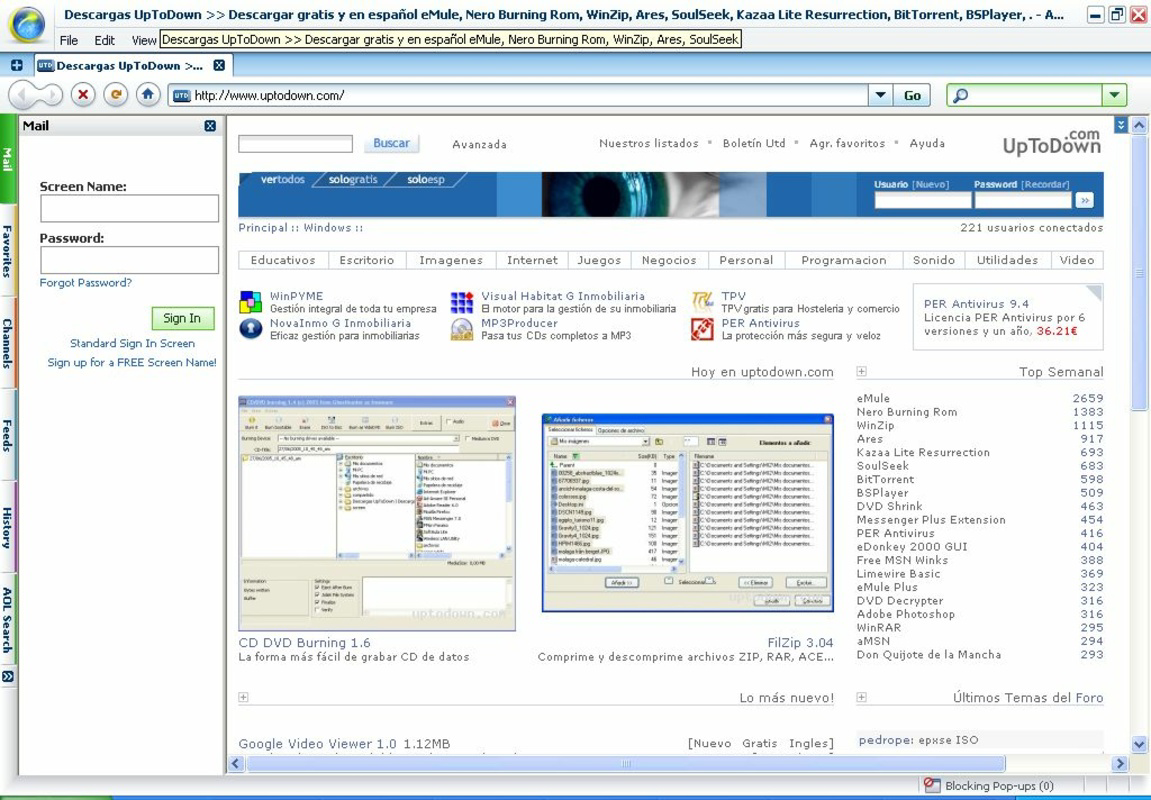Click inside the Screen Name field

point(128,207)
